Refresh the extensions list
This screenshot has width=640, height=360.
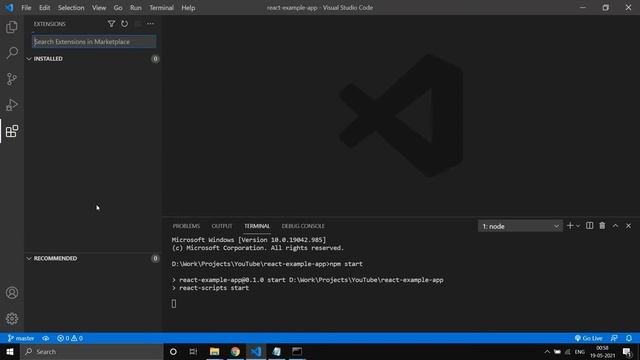[x=124, y=24]
